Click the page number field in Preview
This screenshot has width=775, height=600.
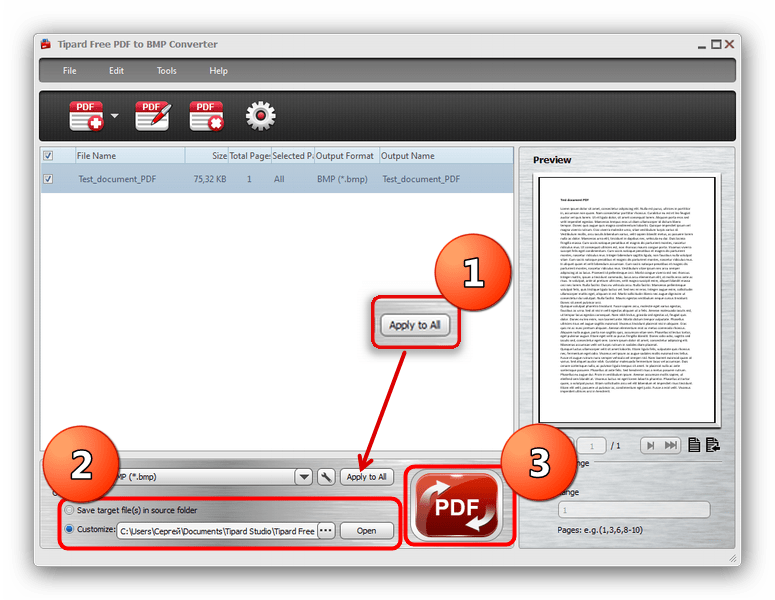(x=592, y=446)
